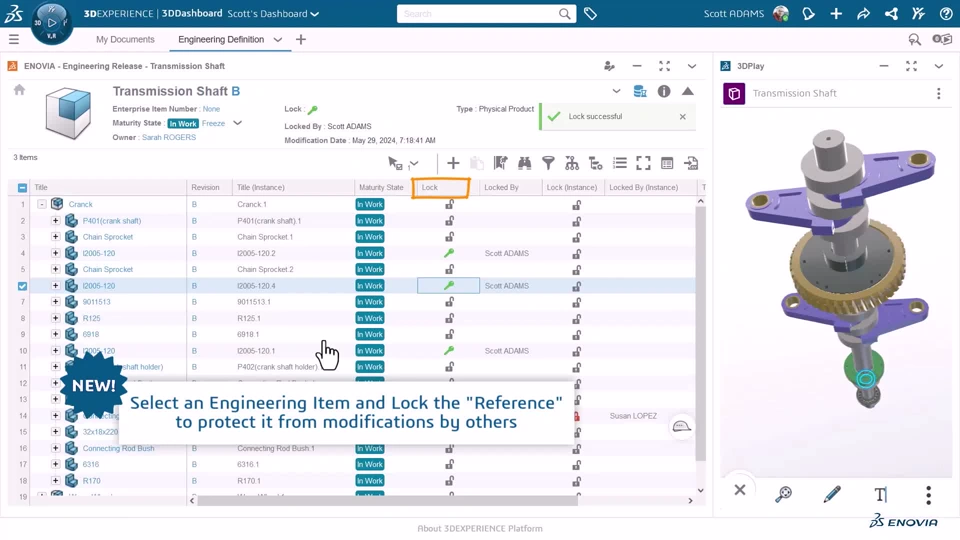Viewport: 960px width, 540px height.
Task: Open Sarah ROGERS owner link
Action: (x=169, y=137)
